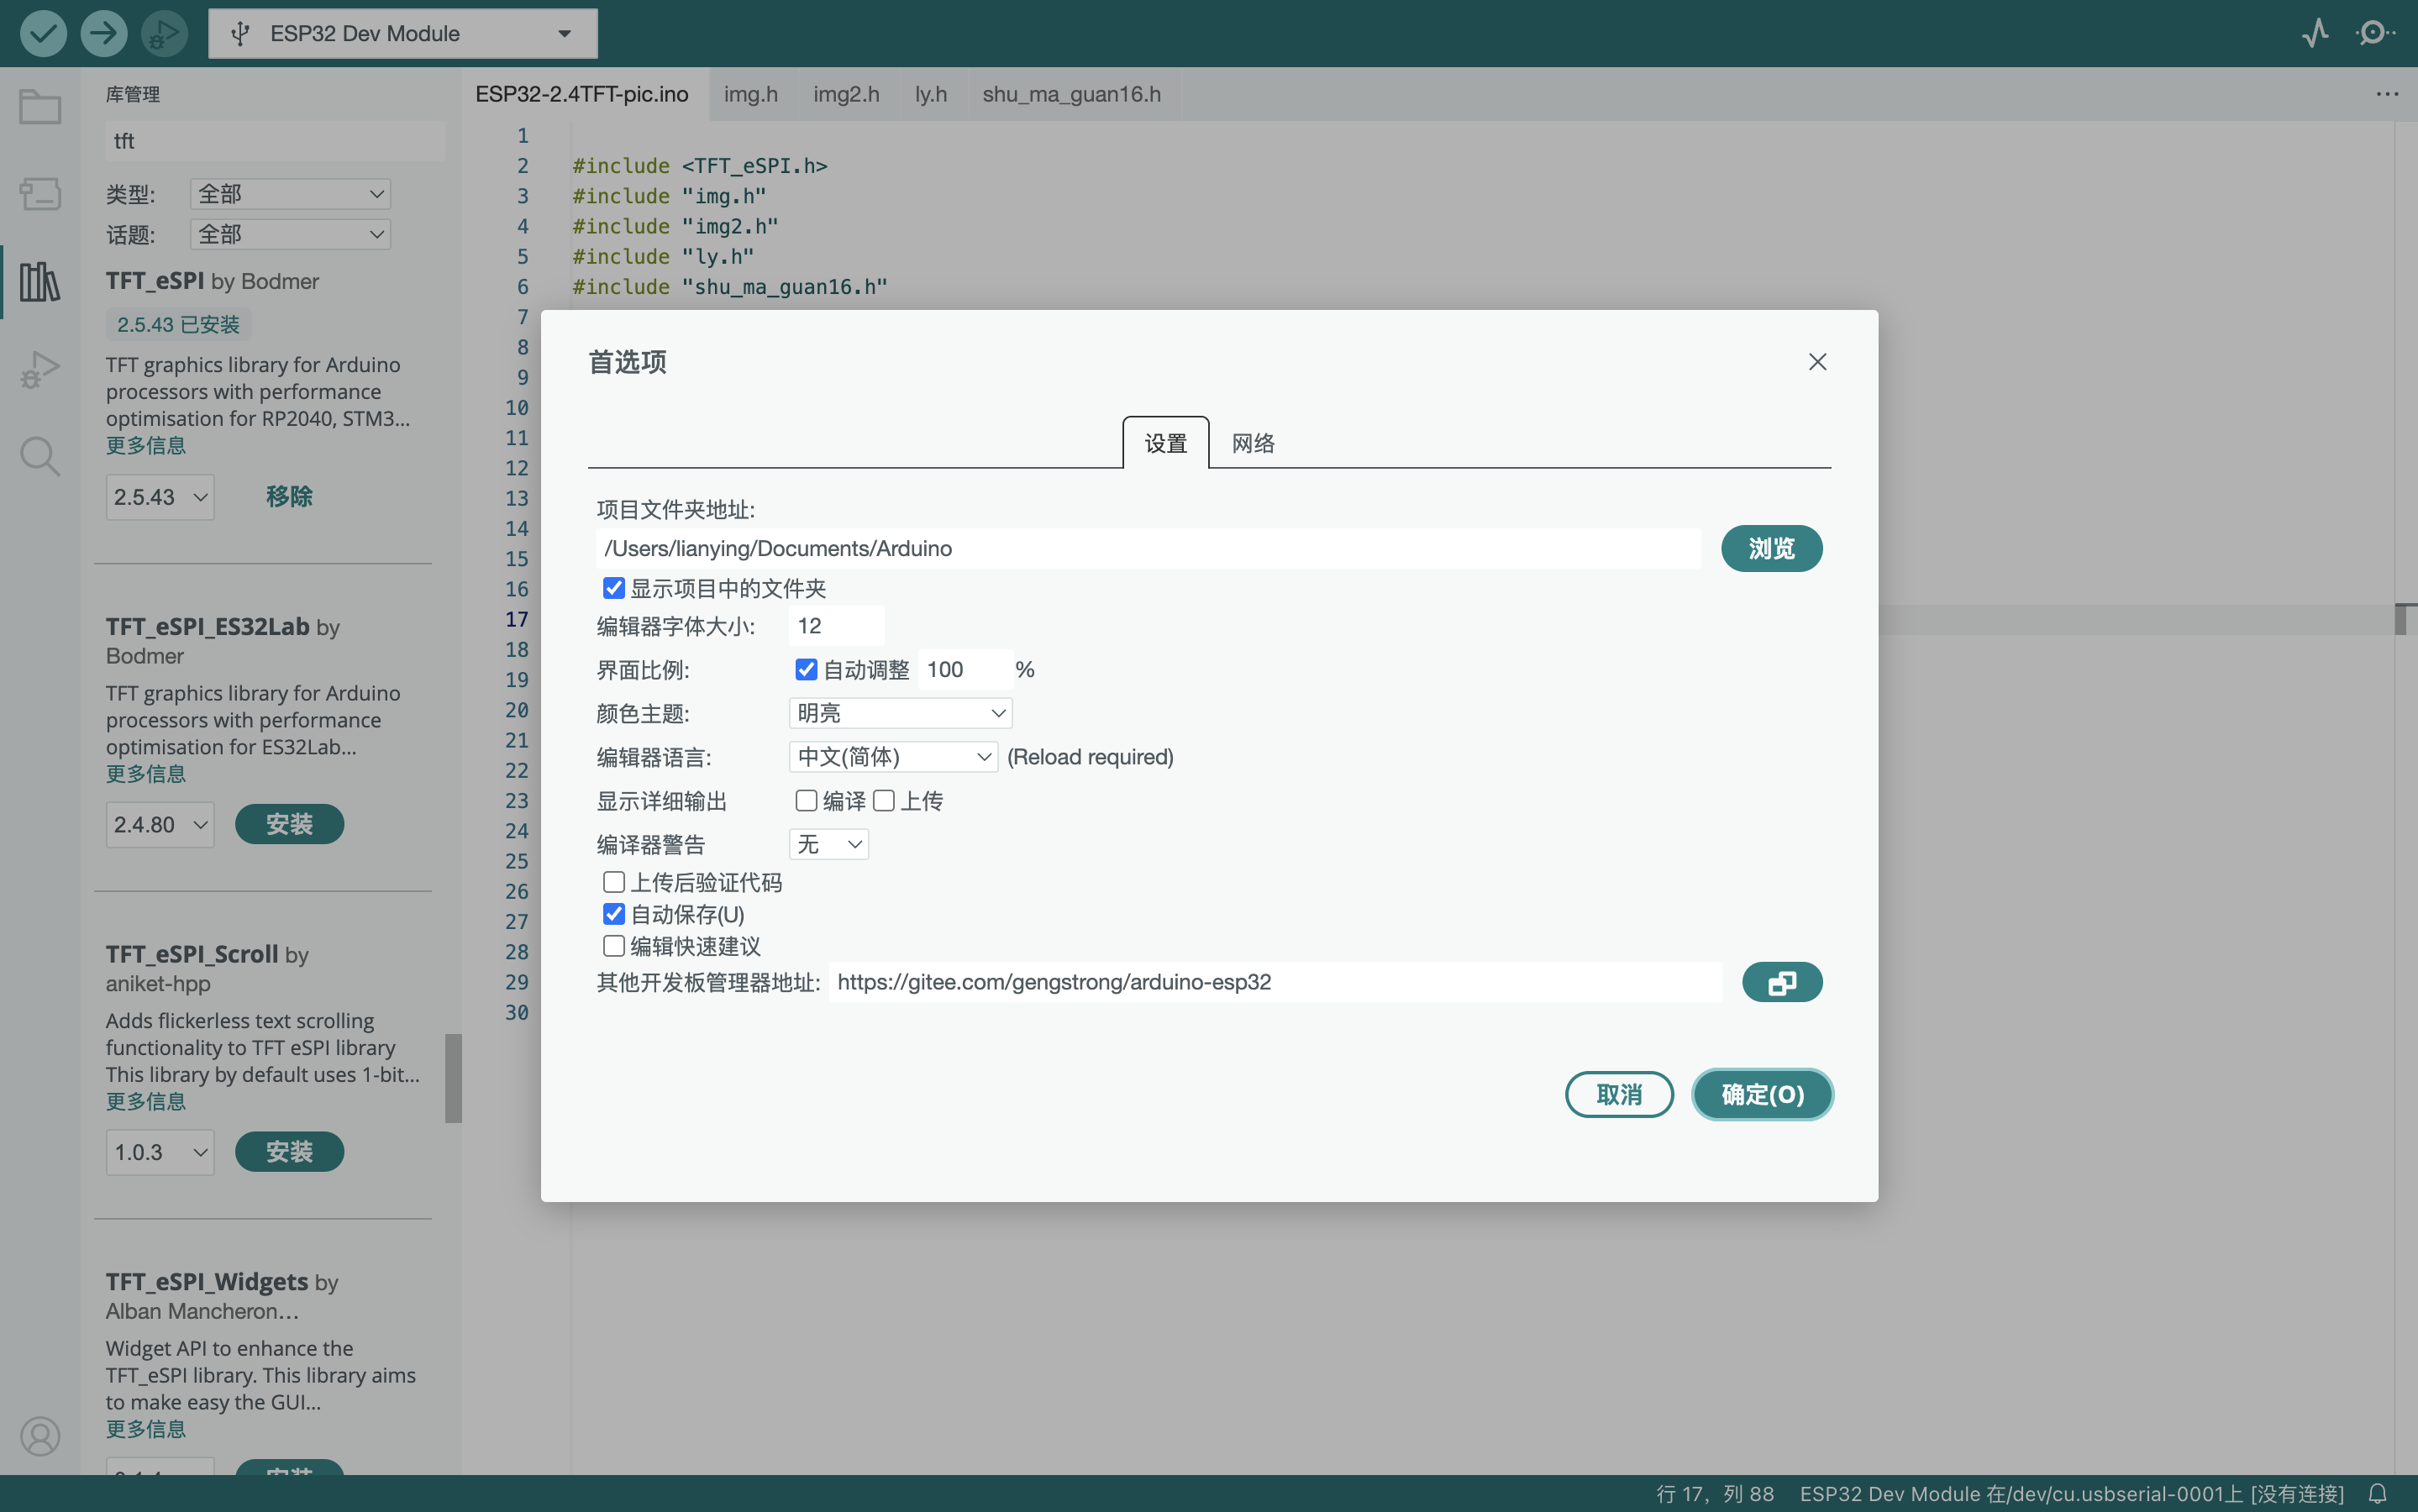Viewport: 2418px width, 1512px height.
Task: Expand ESP32 Dev Module board selector
Action: (x=403, y=33)
